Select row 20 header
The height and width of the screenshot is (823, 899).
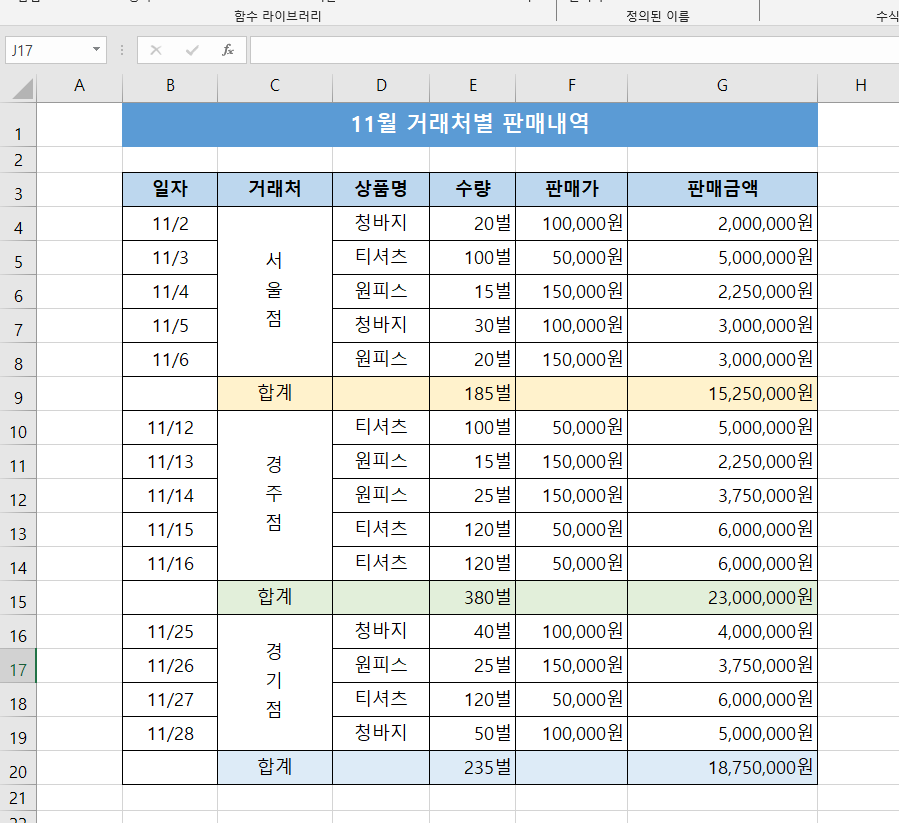pos(18,768)
